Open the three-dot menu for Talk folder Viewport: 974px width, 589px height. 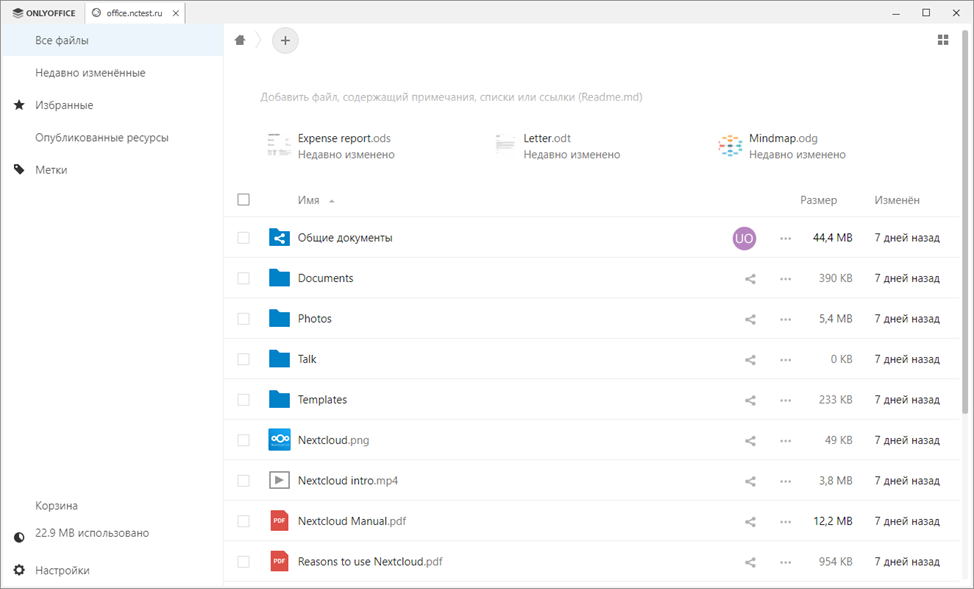[x=785, y=360]
